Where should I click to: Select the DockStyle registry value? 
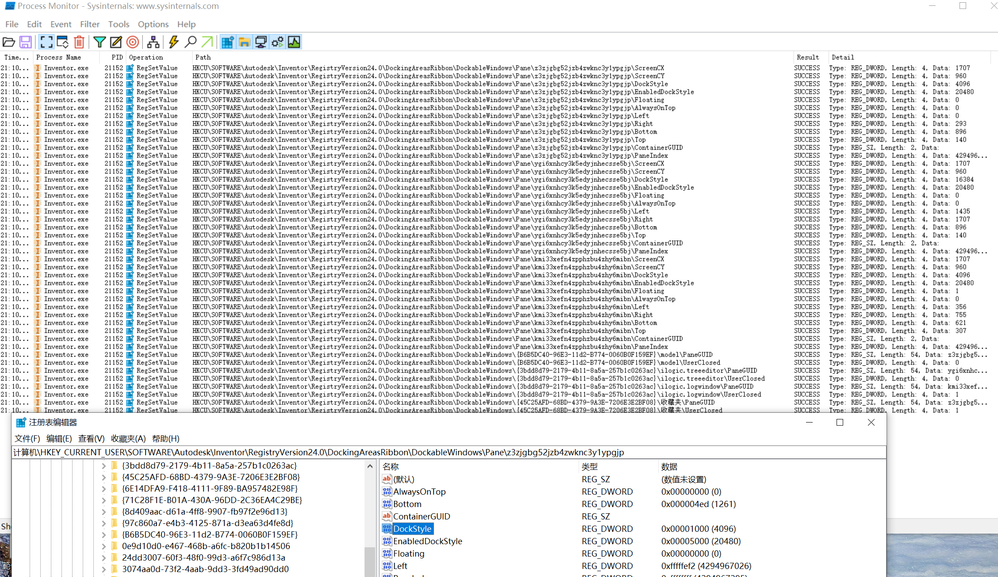(412, 529)
